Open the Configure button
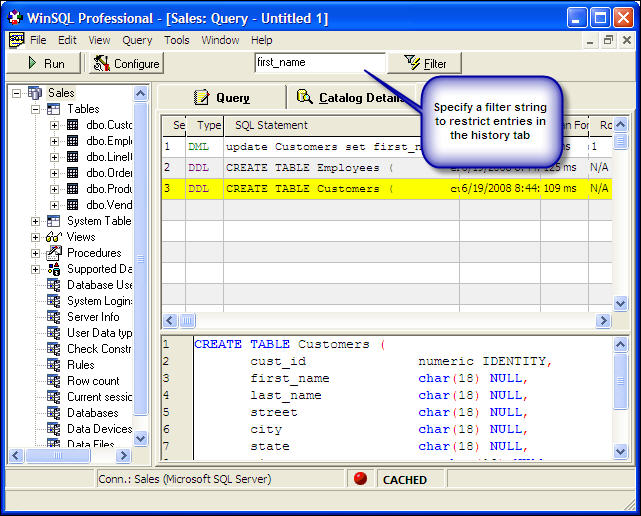This screenshot has height=516, width=641. click(126, 63)
